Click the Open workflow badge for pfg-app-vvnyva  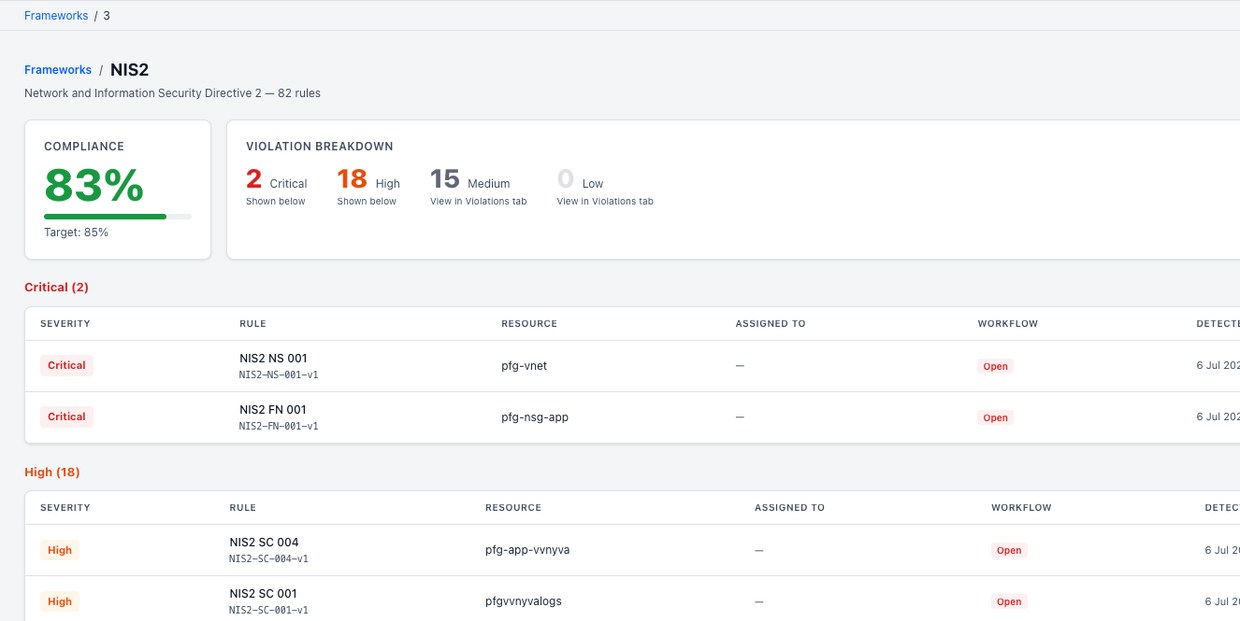(1009, 550)
